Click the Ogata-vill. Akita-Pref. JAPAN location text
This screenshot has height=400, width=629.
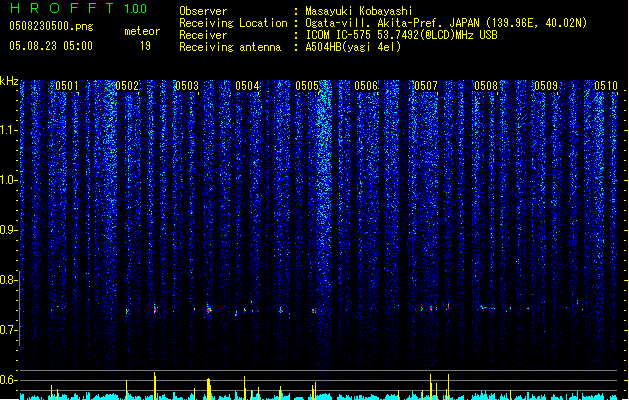coord(446,23)
